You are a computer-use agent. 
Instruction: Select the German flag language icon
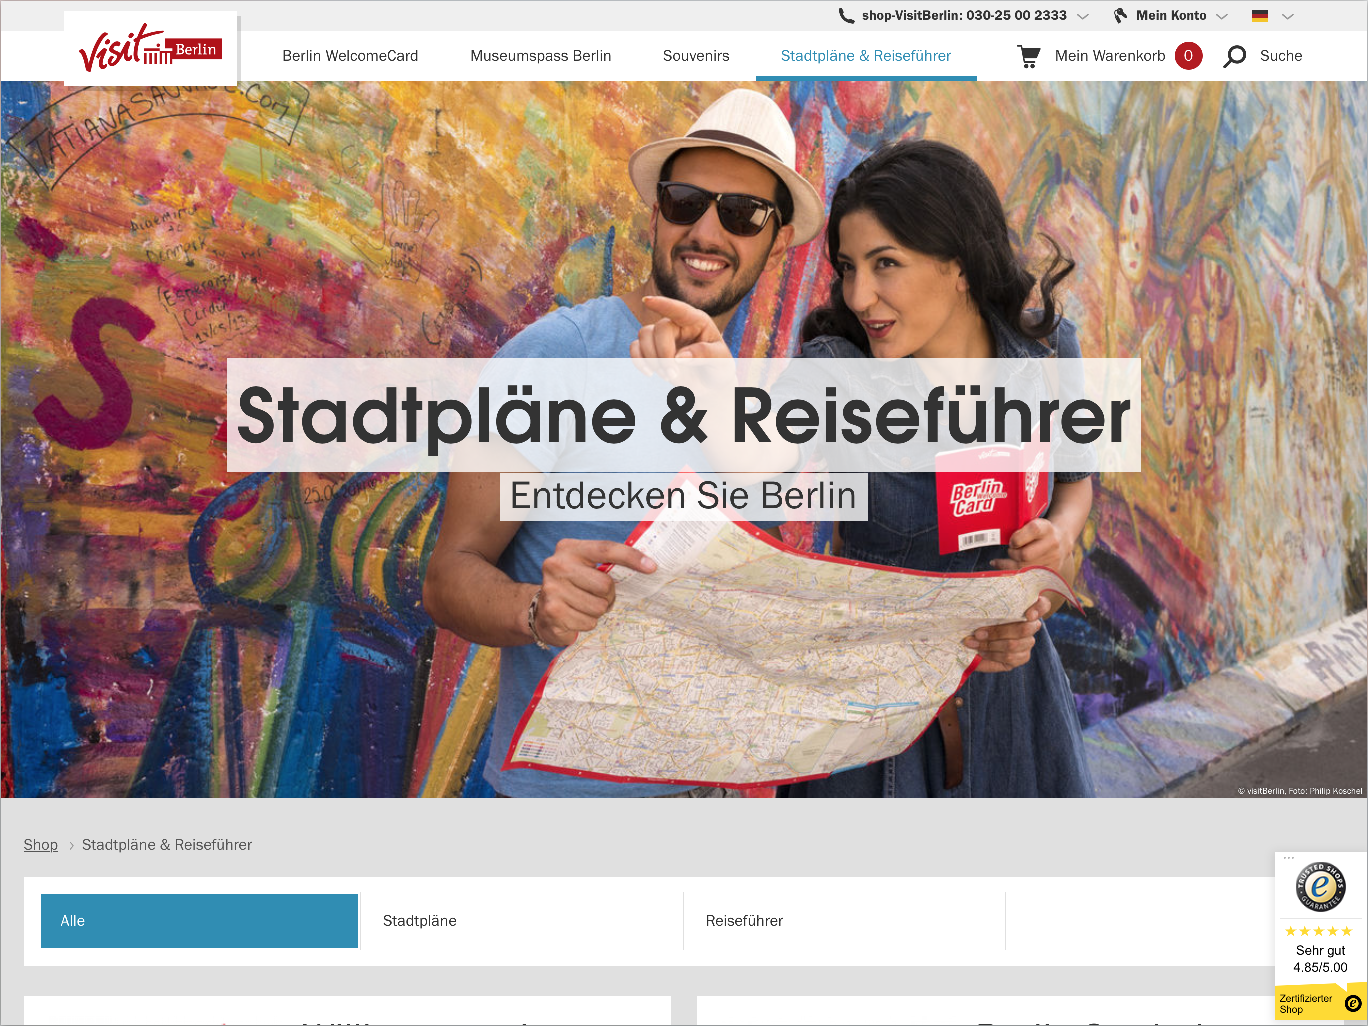(x=1260, y=15)
